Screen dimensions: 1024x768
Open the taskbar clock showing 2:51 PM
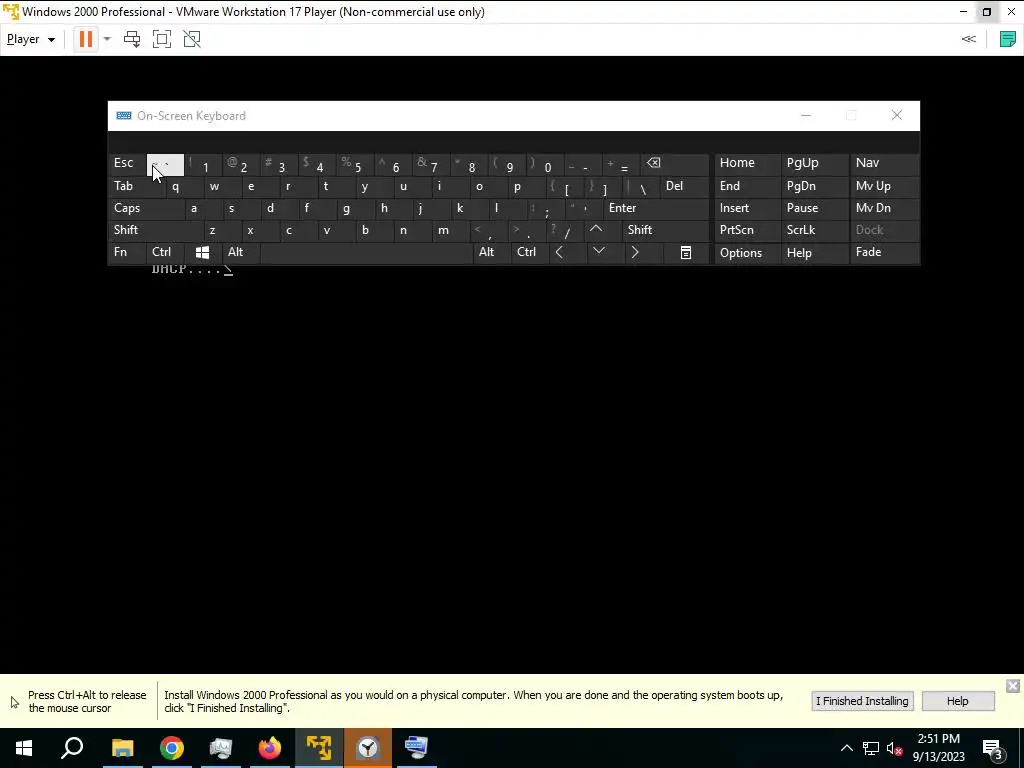(x=938, y=748)
